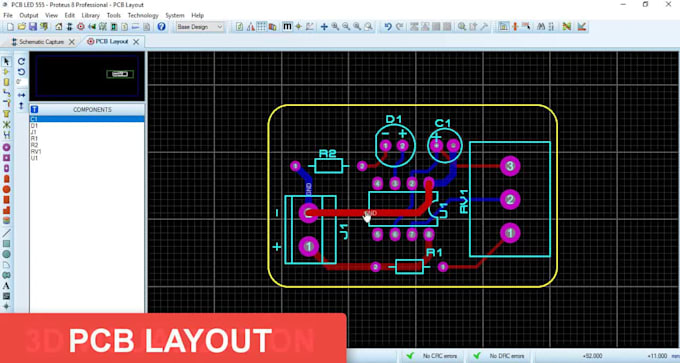Select C1 in the components list
The height and width of the screenshot is (363, 680).
[87, 119]
